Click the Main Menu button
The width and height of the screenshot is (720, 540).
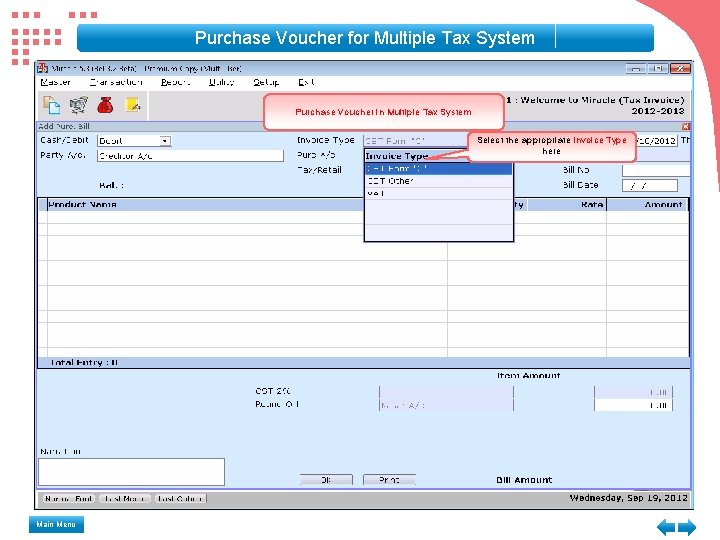tap(56, 524)
